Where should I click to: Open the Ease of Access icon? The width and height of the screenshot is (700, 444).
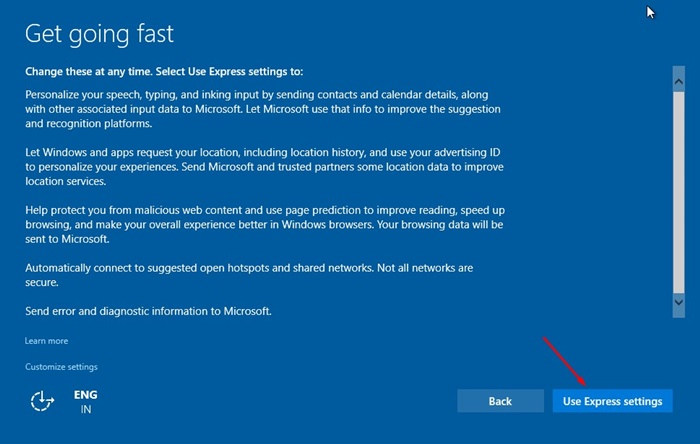[42, 401]
